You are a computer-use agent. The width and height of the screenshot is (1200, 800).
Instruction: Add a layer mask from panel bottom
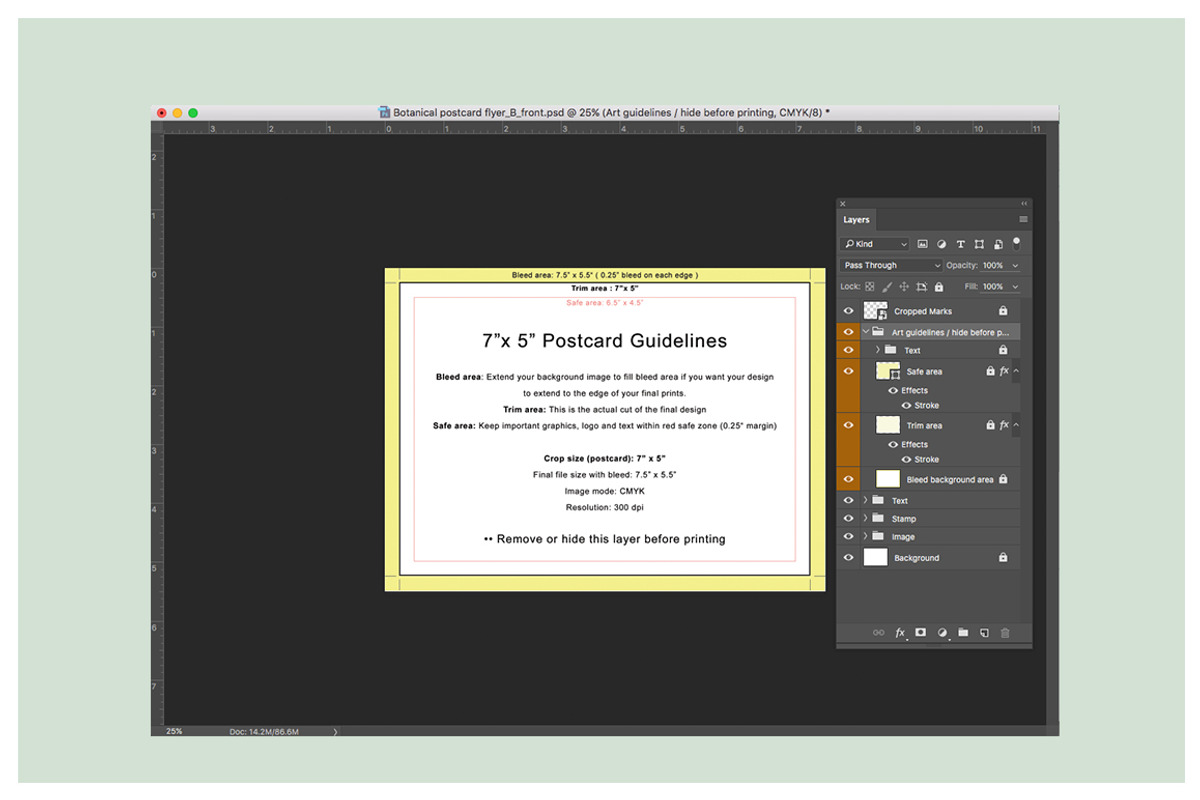[x=920, y=632]
